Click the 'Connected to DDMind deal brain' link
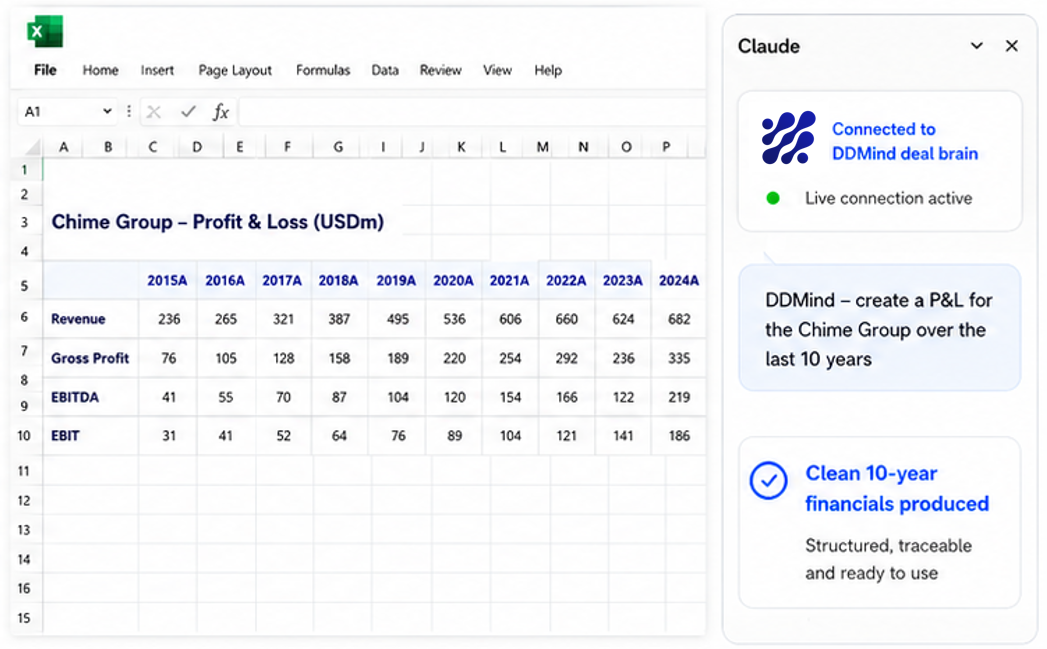Viewport: 1047px width, 649px height. (x=905, y=141)
